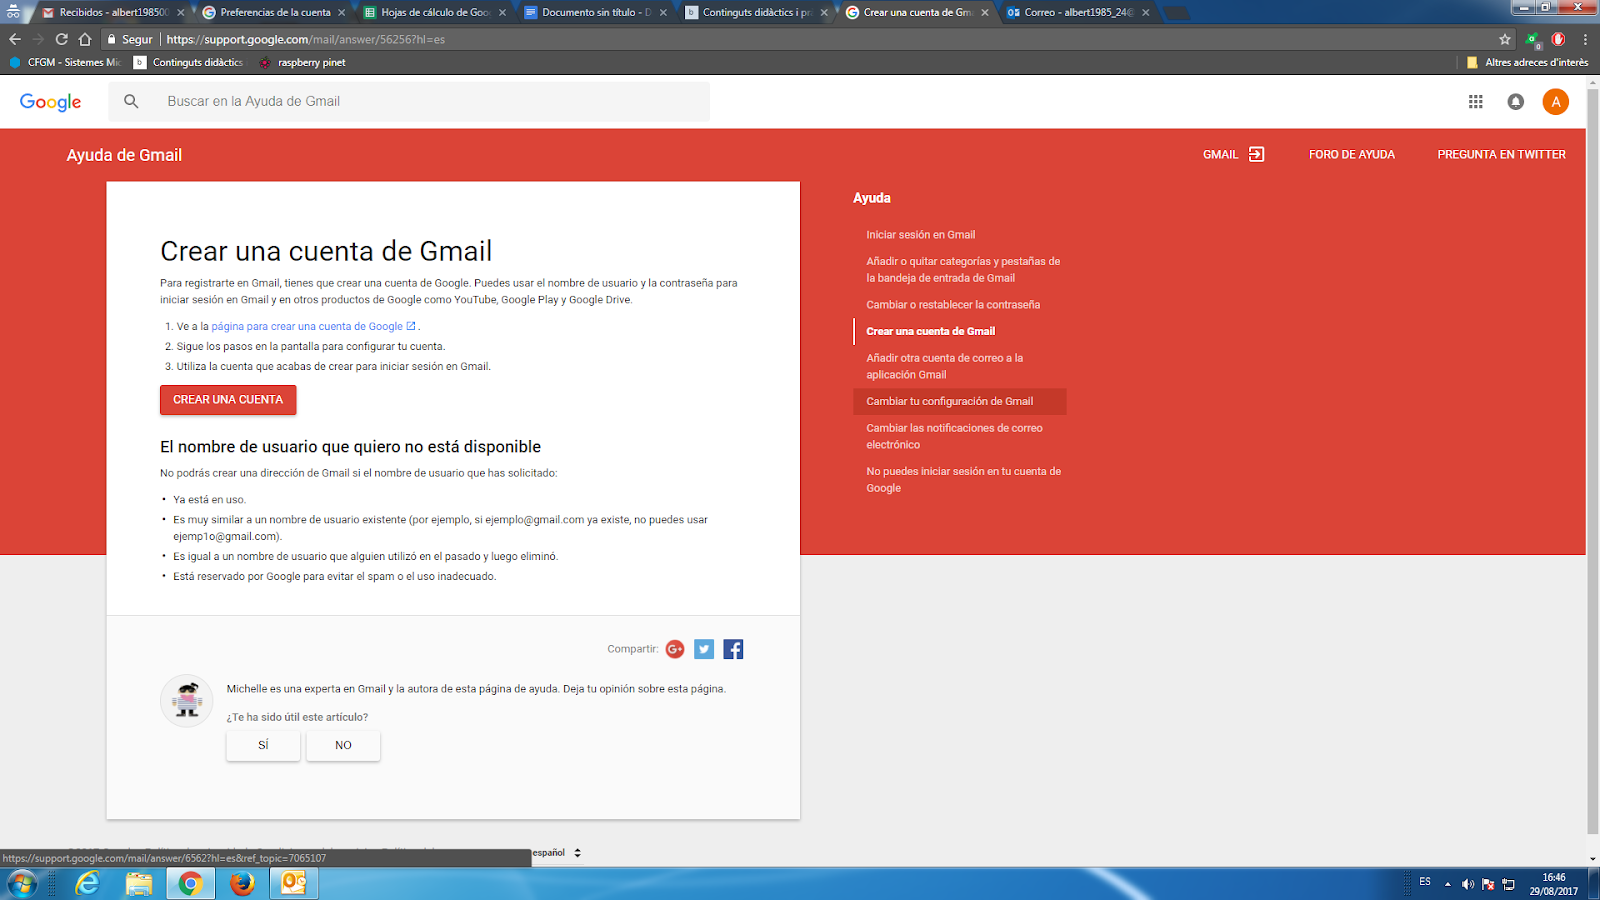Click the ES language indicator in tray
The height and width of the screenshot is (900, 1600).
tap(1425, 882)
